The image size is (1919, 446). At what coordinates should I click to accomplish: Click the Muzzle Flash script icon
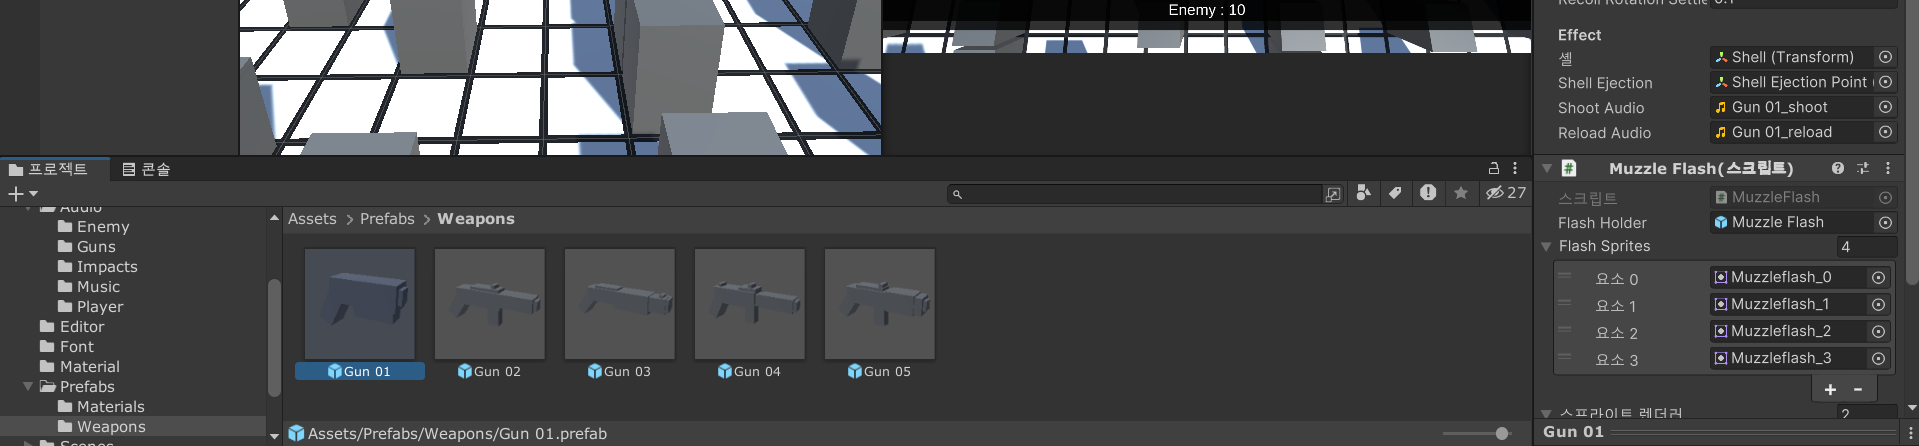[x=1569, y=168]
